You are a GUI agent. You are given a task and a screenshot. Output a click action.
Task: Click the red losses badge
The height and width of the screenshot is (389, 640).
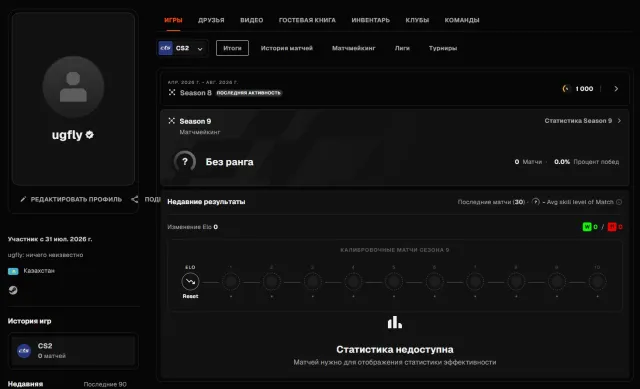point(612,227)
